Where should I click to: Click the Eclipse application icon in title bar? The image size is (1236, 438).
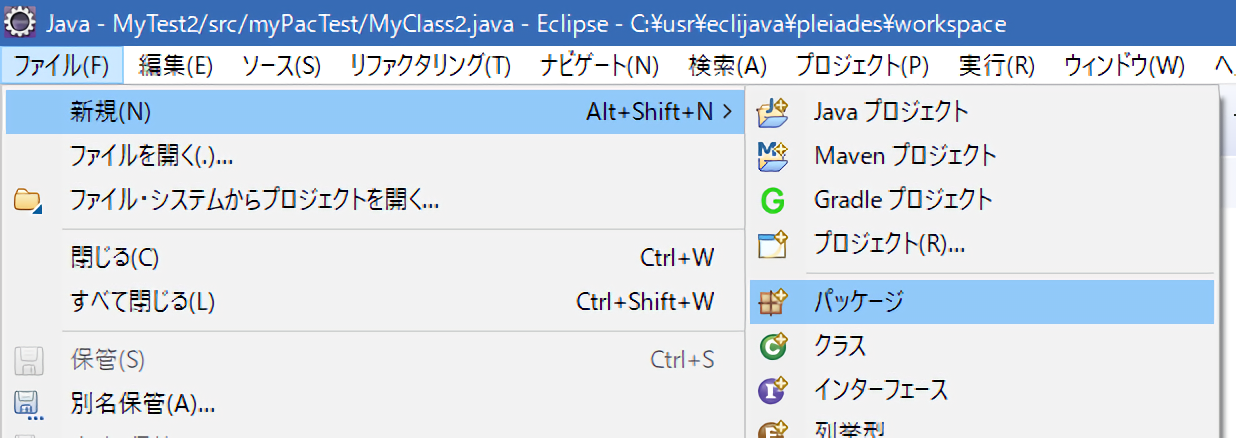[x=18, y=22]
